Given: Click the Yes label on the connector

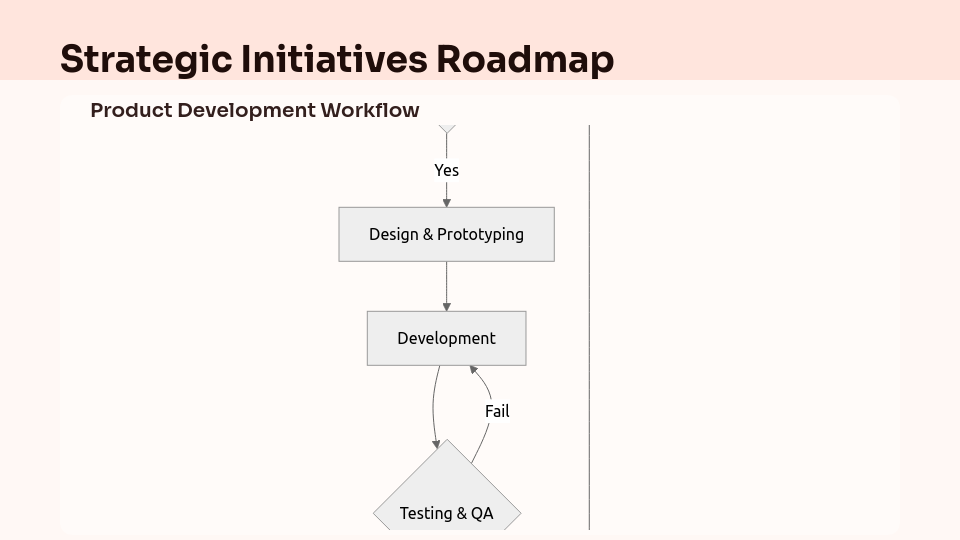Looking at the screenshot, I should click(x=446, y=170).
